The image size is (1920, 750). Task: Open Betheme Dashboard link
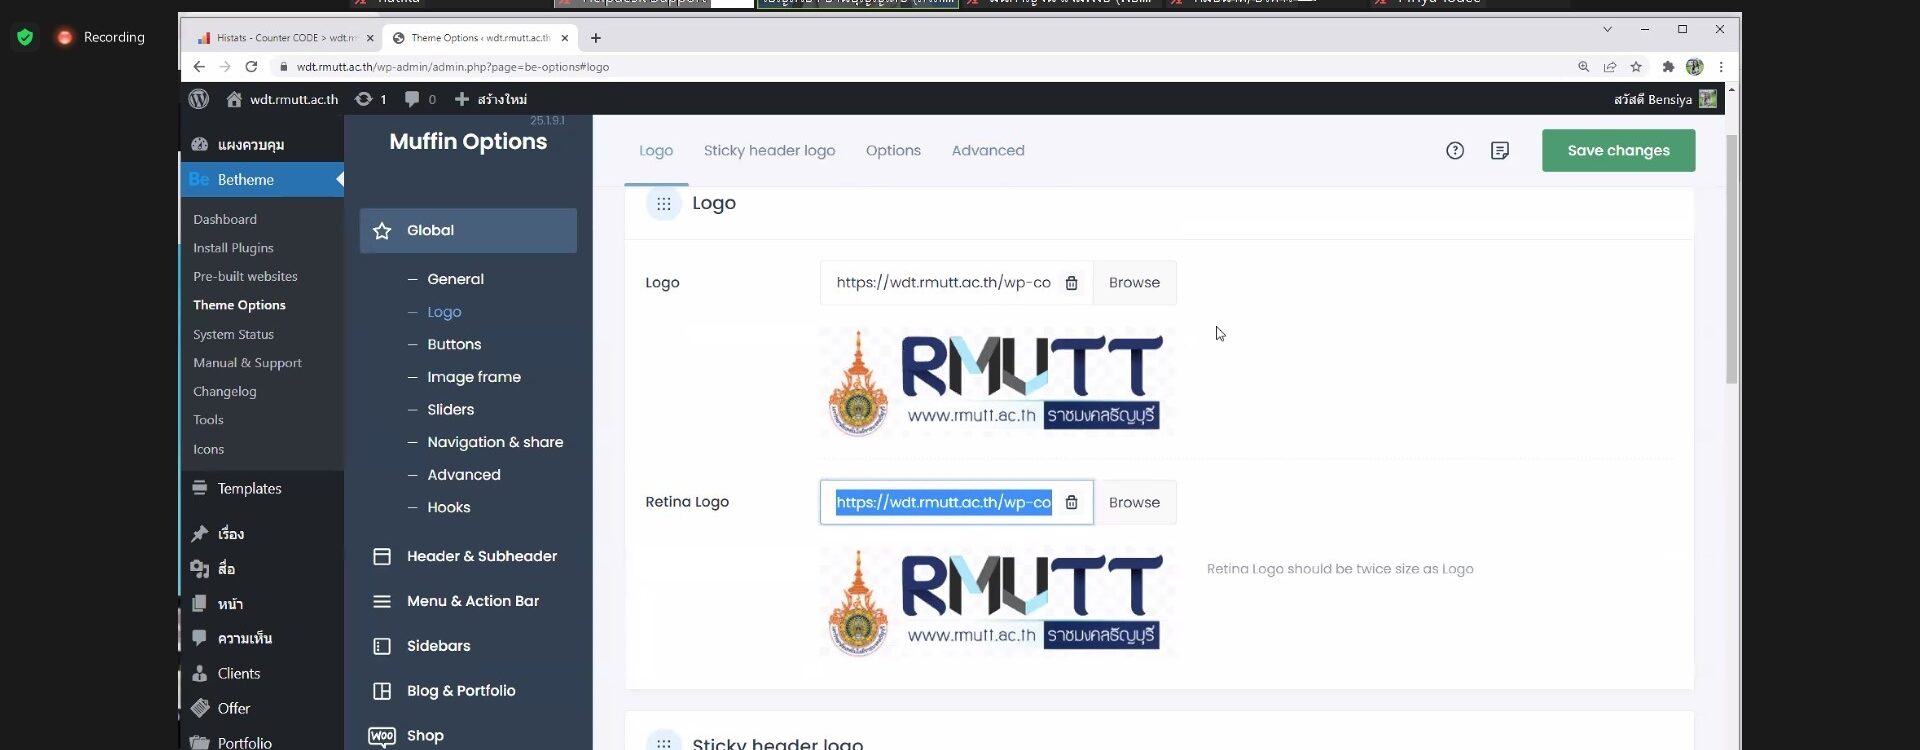pyautogui.click(x=225, y=220)
